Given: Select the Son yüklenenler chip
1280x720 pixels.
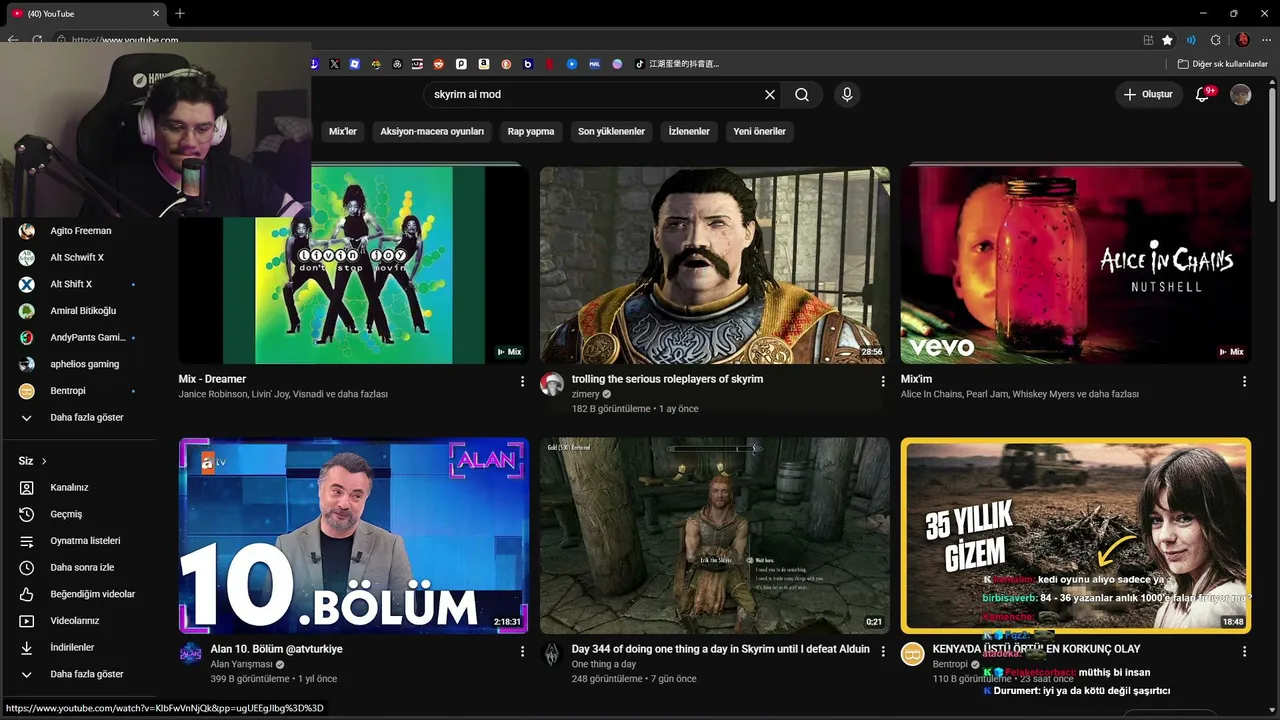Looking at the screenshot, I should pos(611,131).
